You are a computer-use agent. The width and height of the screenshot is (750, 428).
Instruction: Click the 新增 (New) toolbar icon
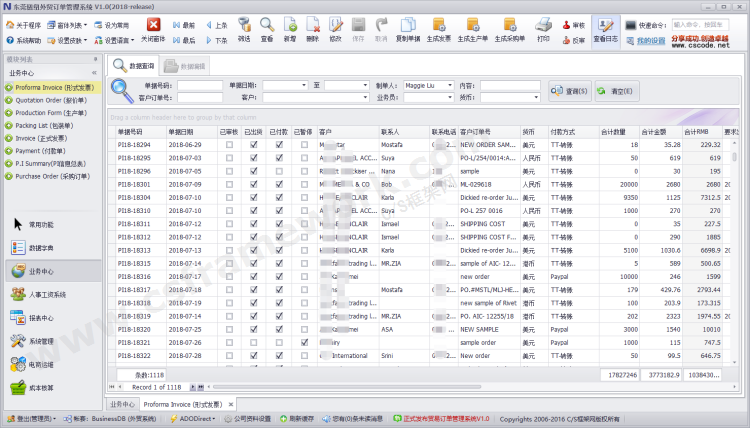pos(289,27)
